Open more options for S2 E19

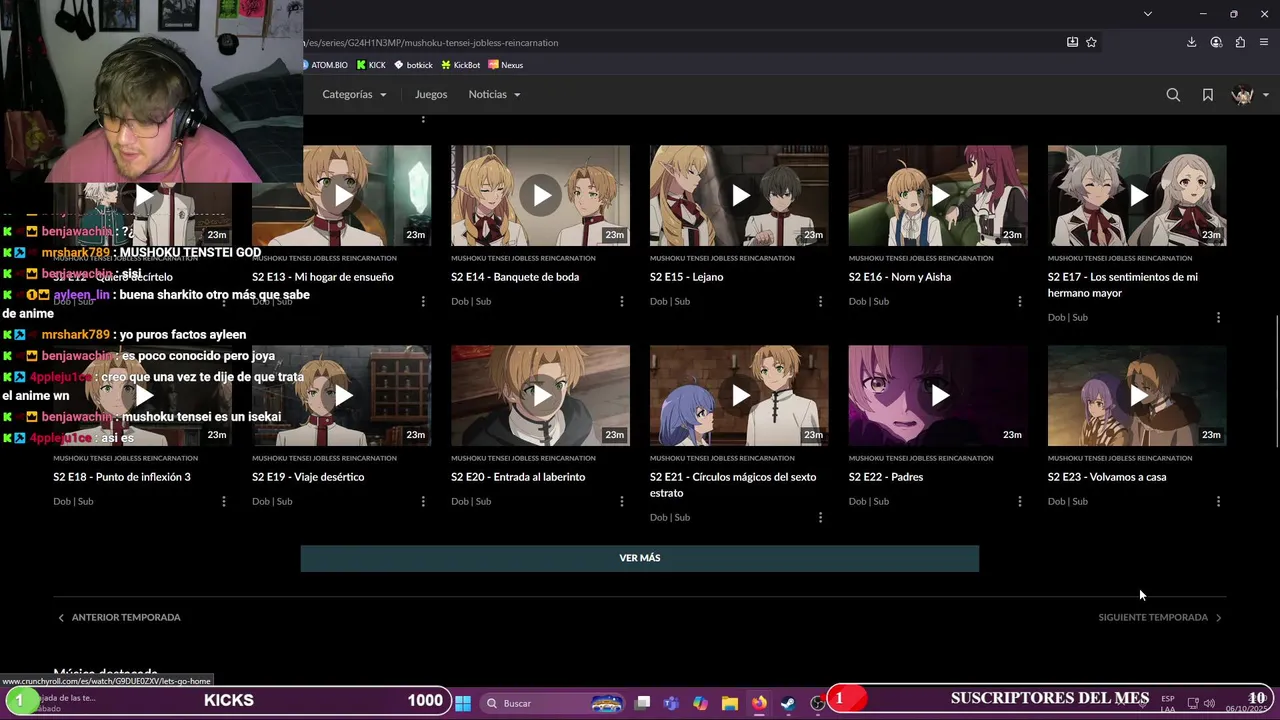tap(423, 501)
